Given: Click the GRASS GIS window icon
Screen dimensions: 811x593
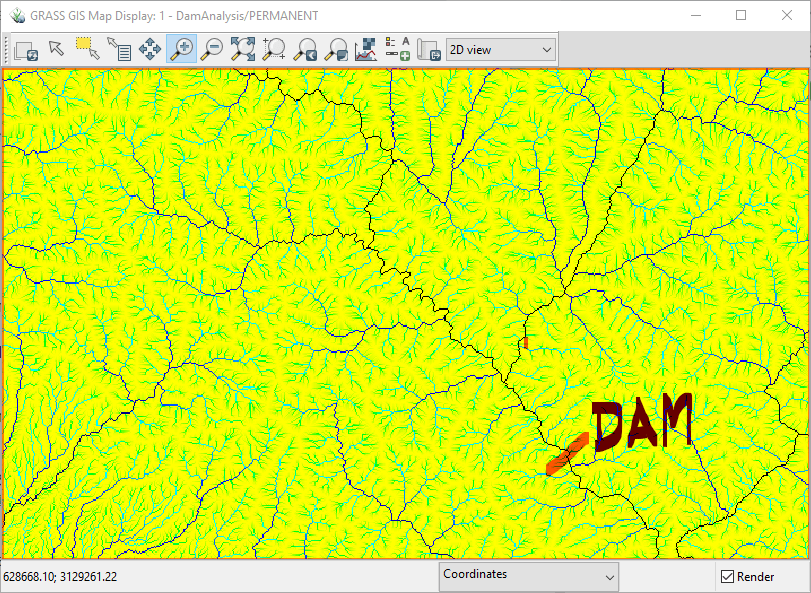Looking at the screenshot, I should (x=18, y=16).
